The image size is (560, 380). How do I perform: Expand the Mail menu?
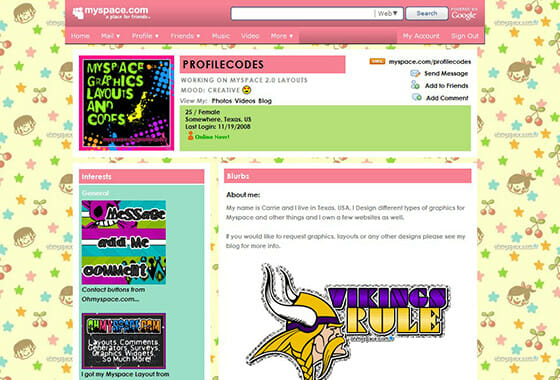[110, 36]
